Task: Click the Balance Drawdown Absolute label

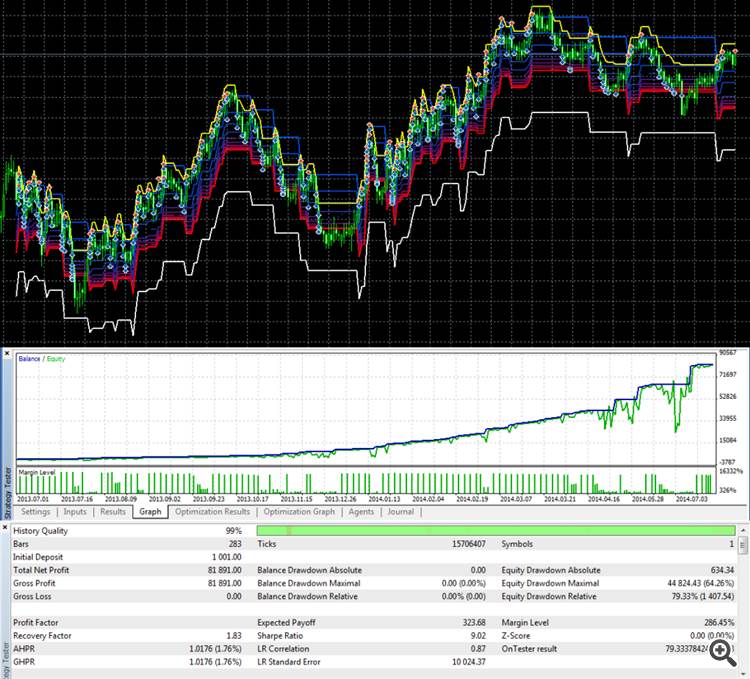Action: tap(309, 570)
